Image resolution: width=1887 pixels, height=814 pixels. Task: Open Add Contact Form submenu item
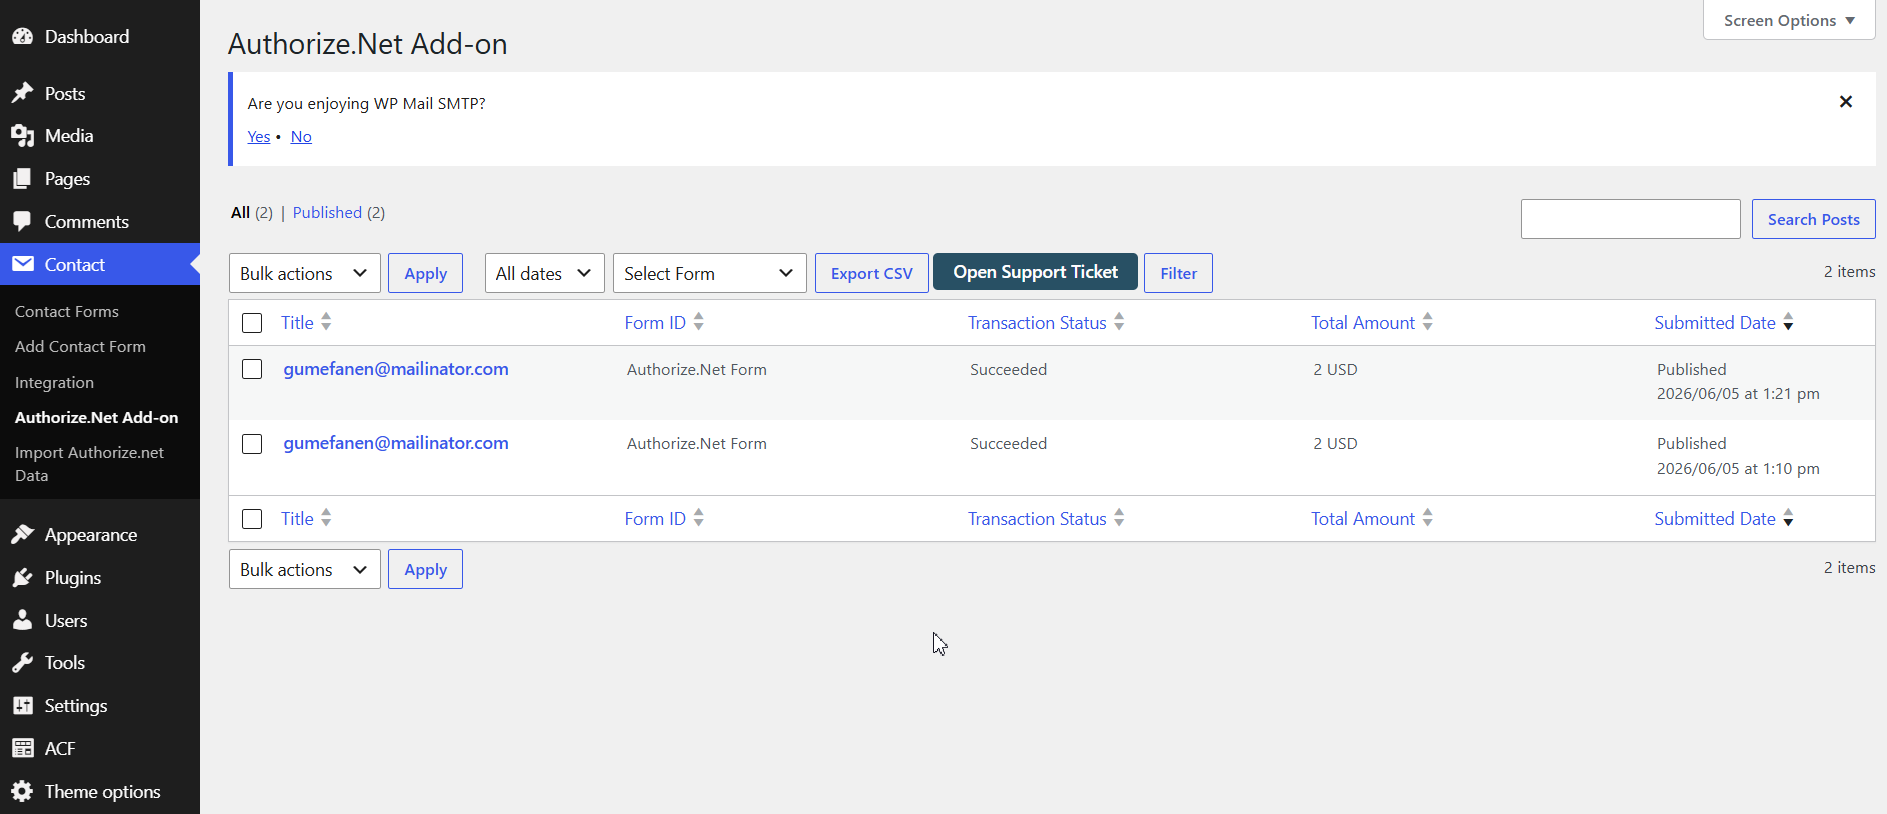[x=80, y=347]
